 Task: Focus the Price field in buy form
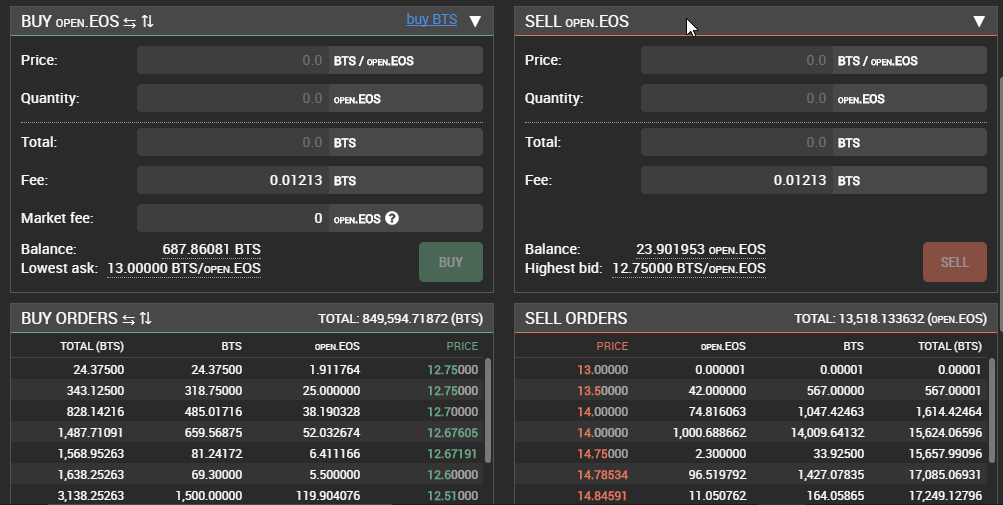click(x=233, y=60)
